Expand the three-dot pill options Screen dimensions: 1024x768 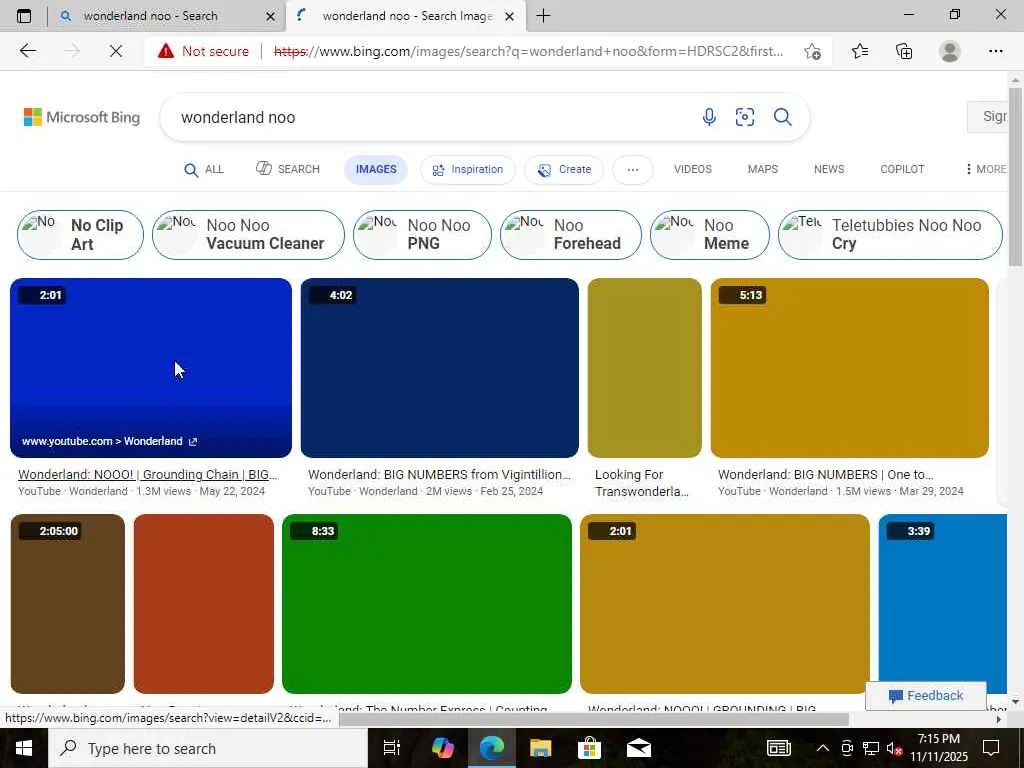pyautogui.click(x=632, y=169)
